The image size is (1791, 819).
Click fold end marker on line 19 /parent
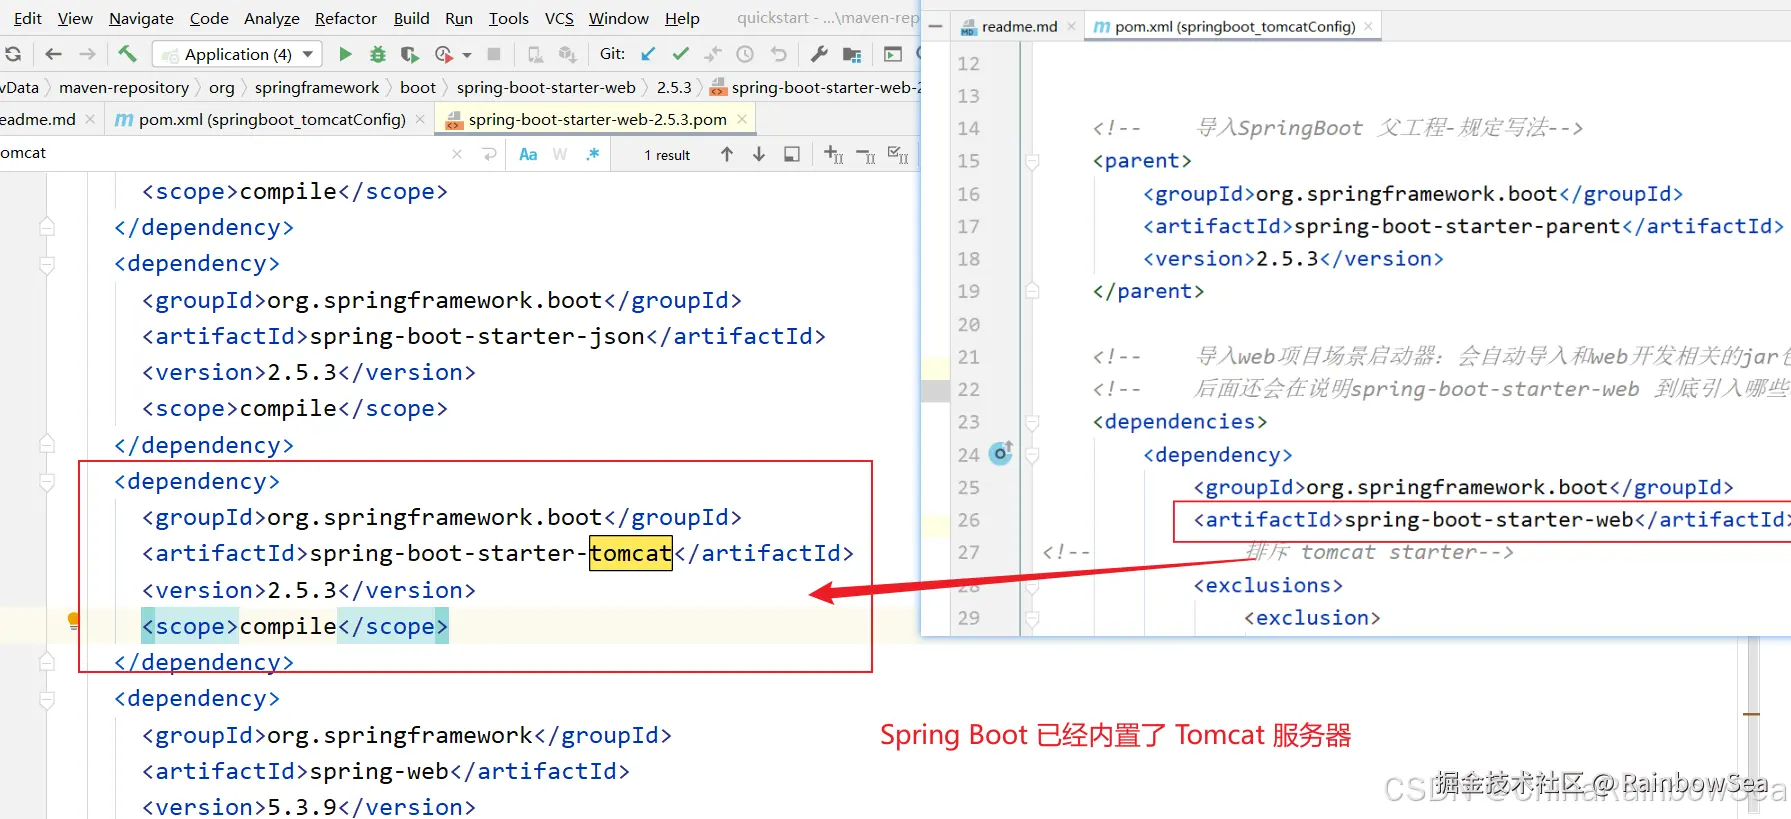coord(1032,291)
